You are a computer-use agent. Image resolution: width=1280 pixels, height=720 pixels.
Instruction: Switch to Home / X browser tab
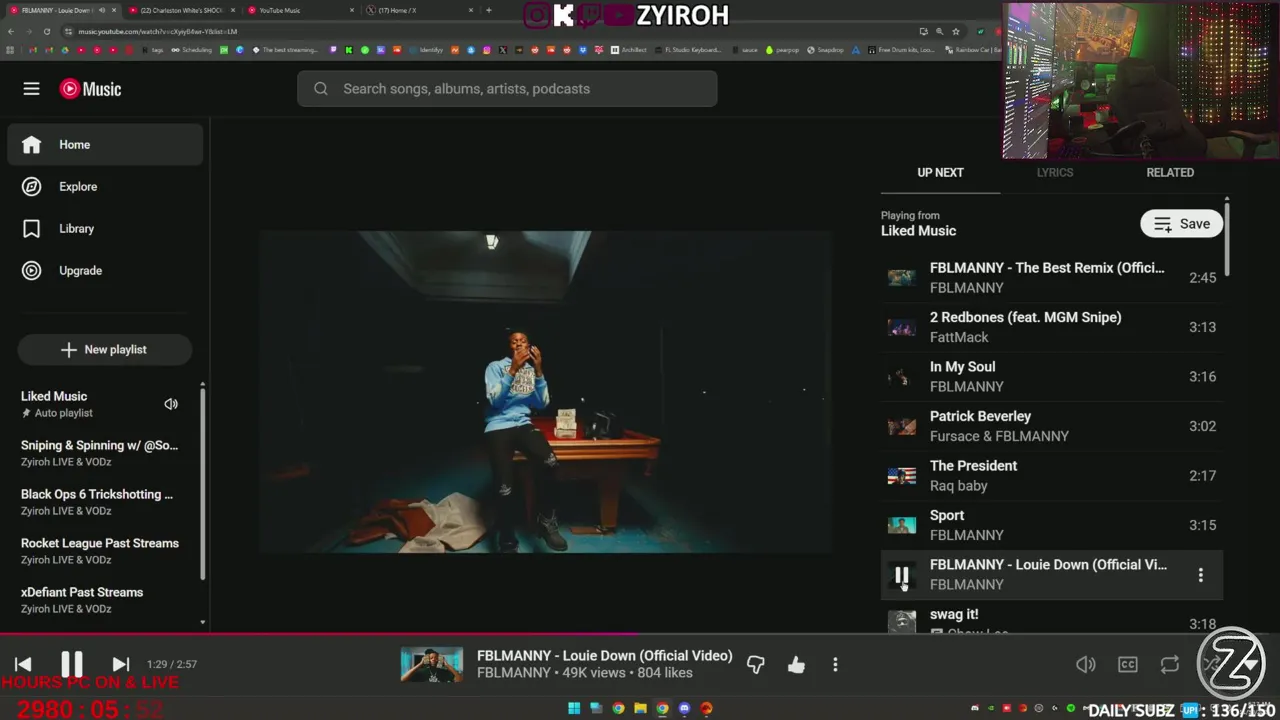coord(418,10)
